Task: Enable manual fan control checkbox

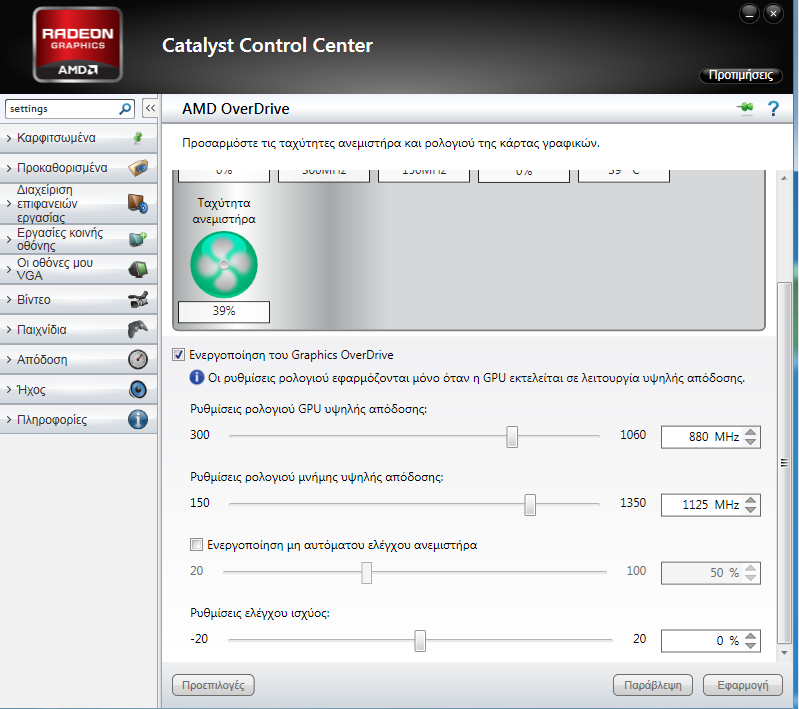Action: pos(196,545)
